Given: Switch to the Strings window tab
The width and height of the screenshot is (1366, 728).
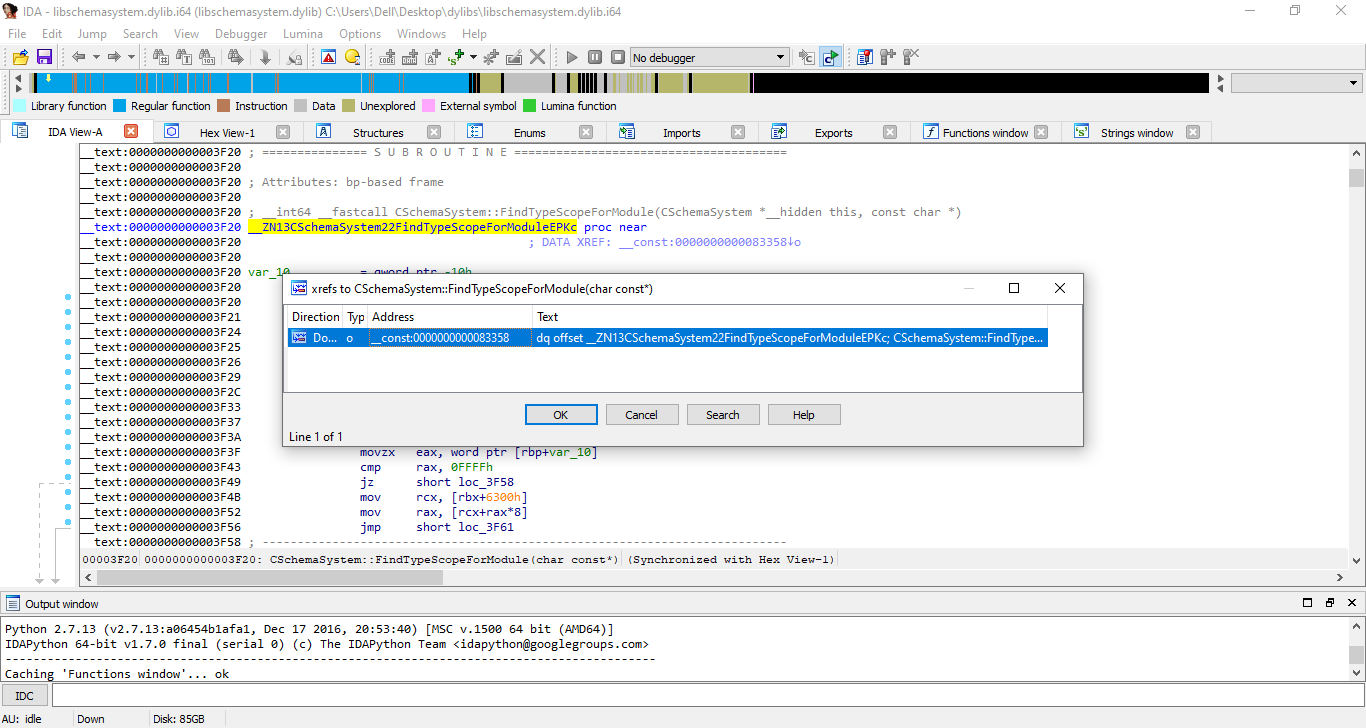Looking at the screenshot, I should [x=1137, y=132].
